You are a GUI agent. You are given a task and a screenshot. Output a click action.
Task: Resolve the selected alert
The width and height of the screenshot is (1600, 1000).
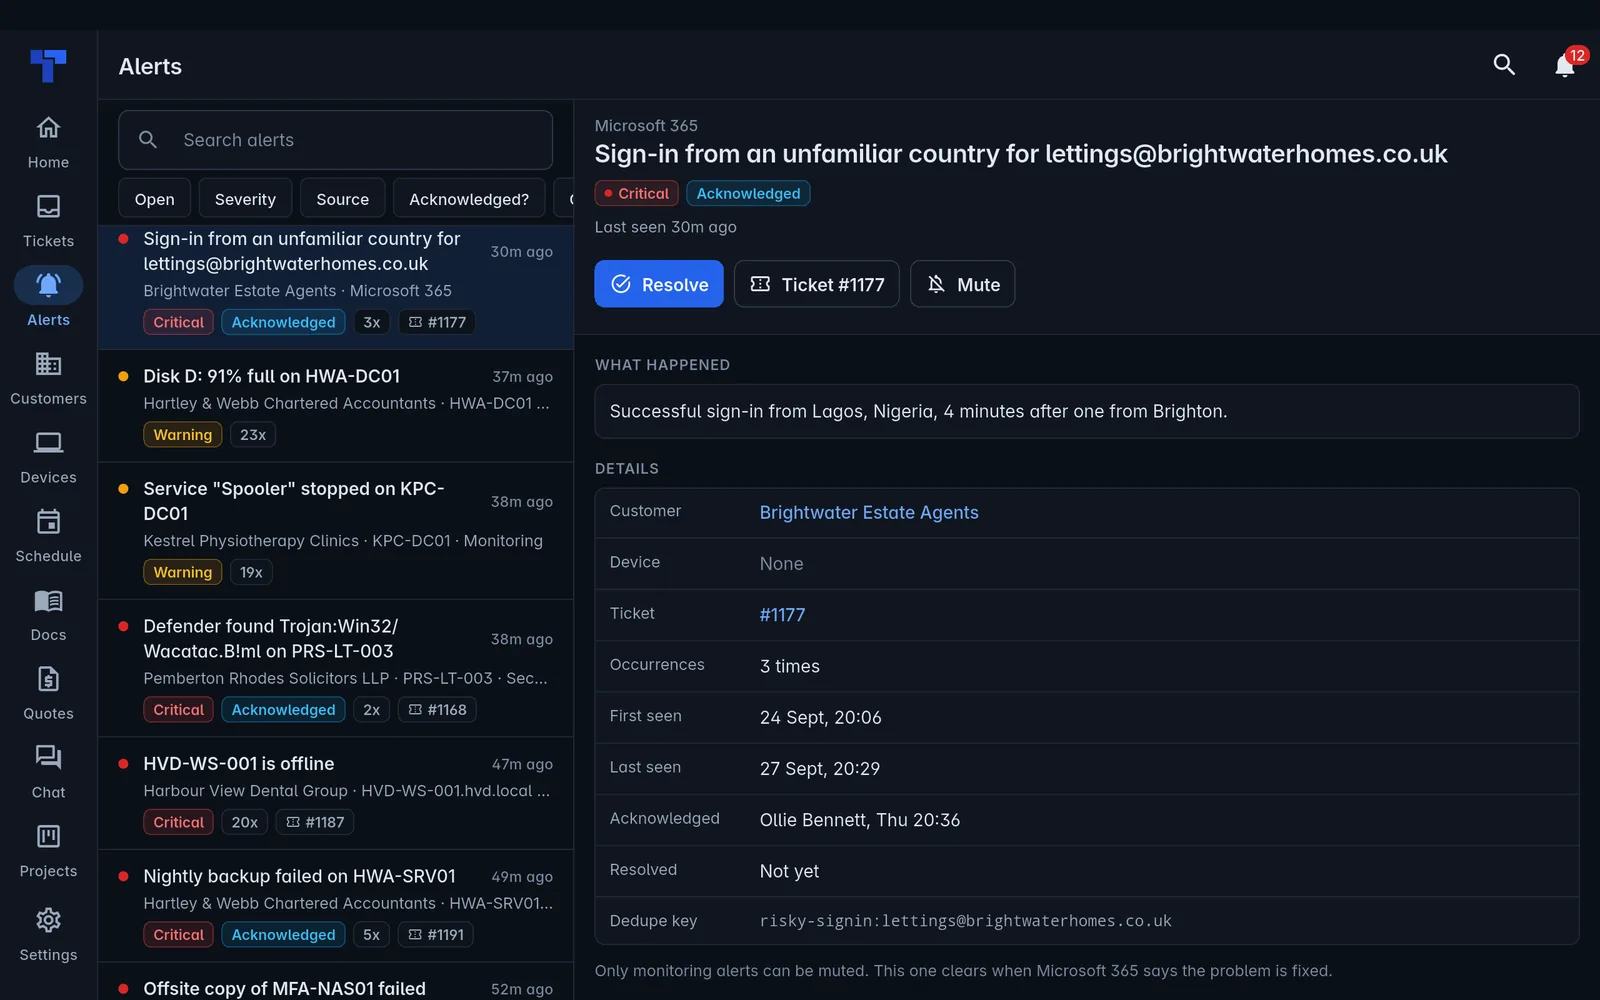click(659, 284)
